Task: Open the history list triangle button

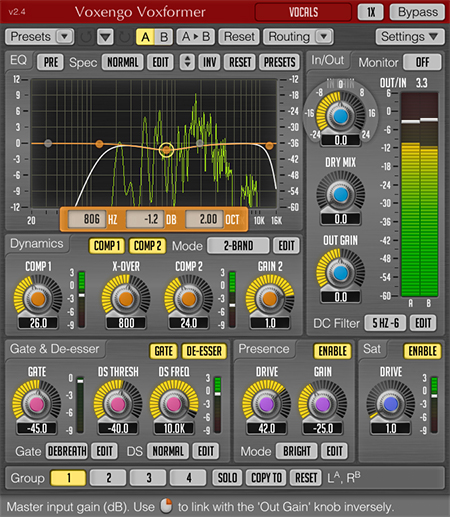Action: [x=105, y=37]
